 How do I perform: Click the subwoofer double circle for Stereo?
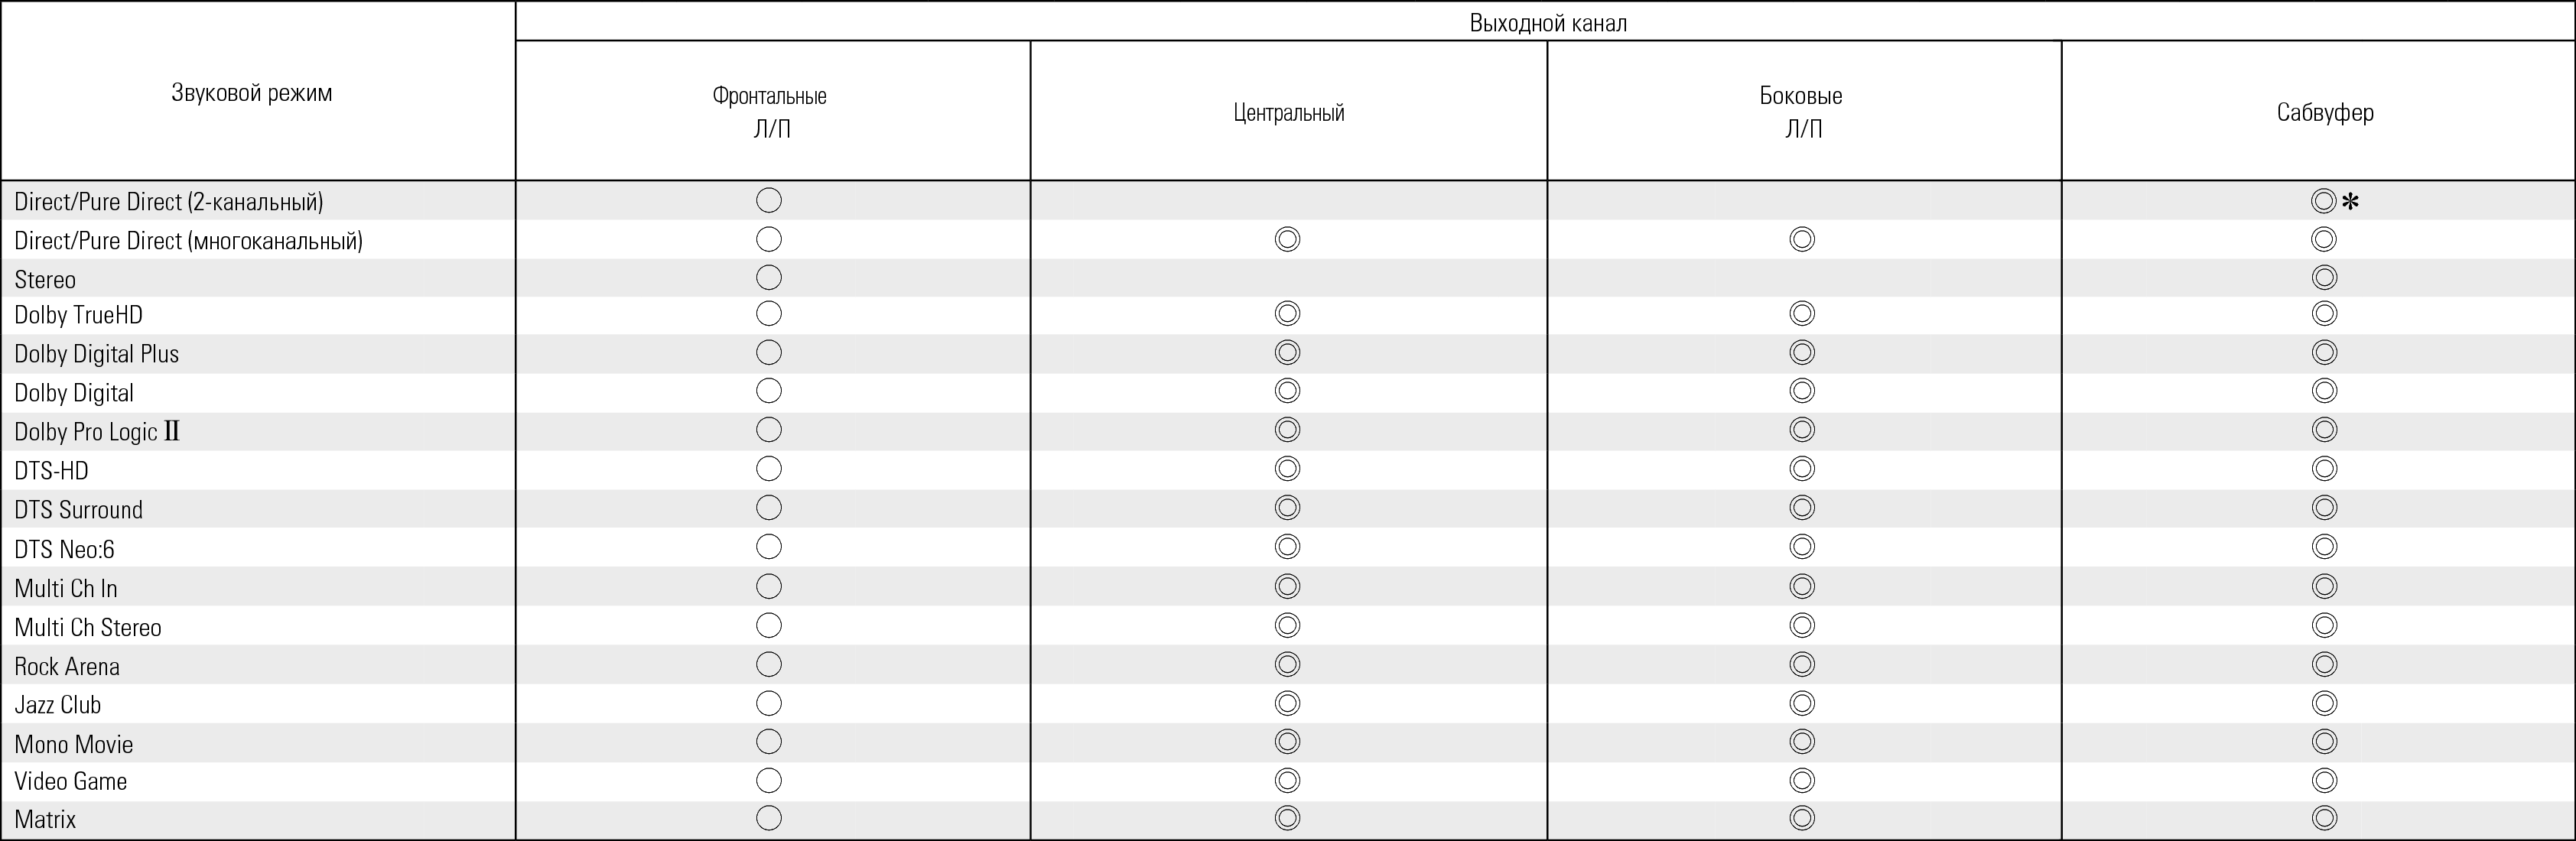pyautogui.click(x=2324, y=278)
